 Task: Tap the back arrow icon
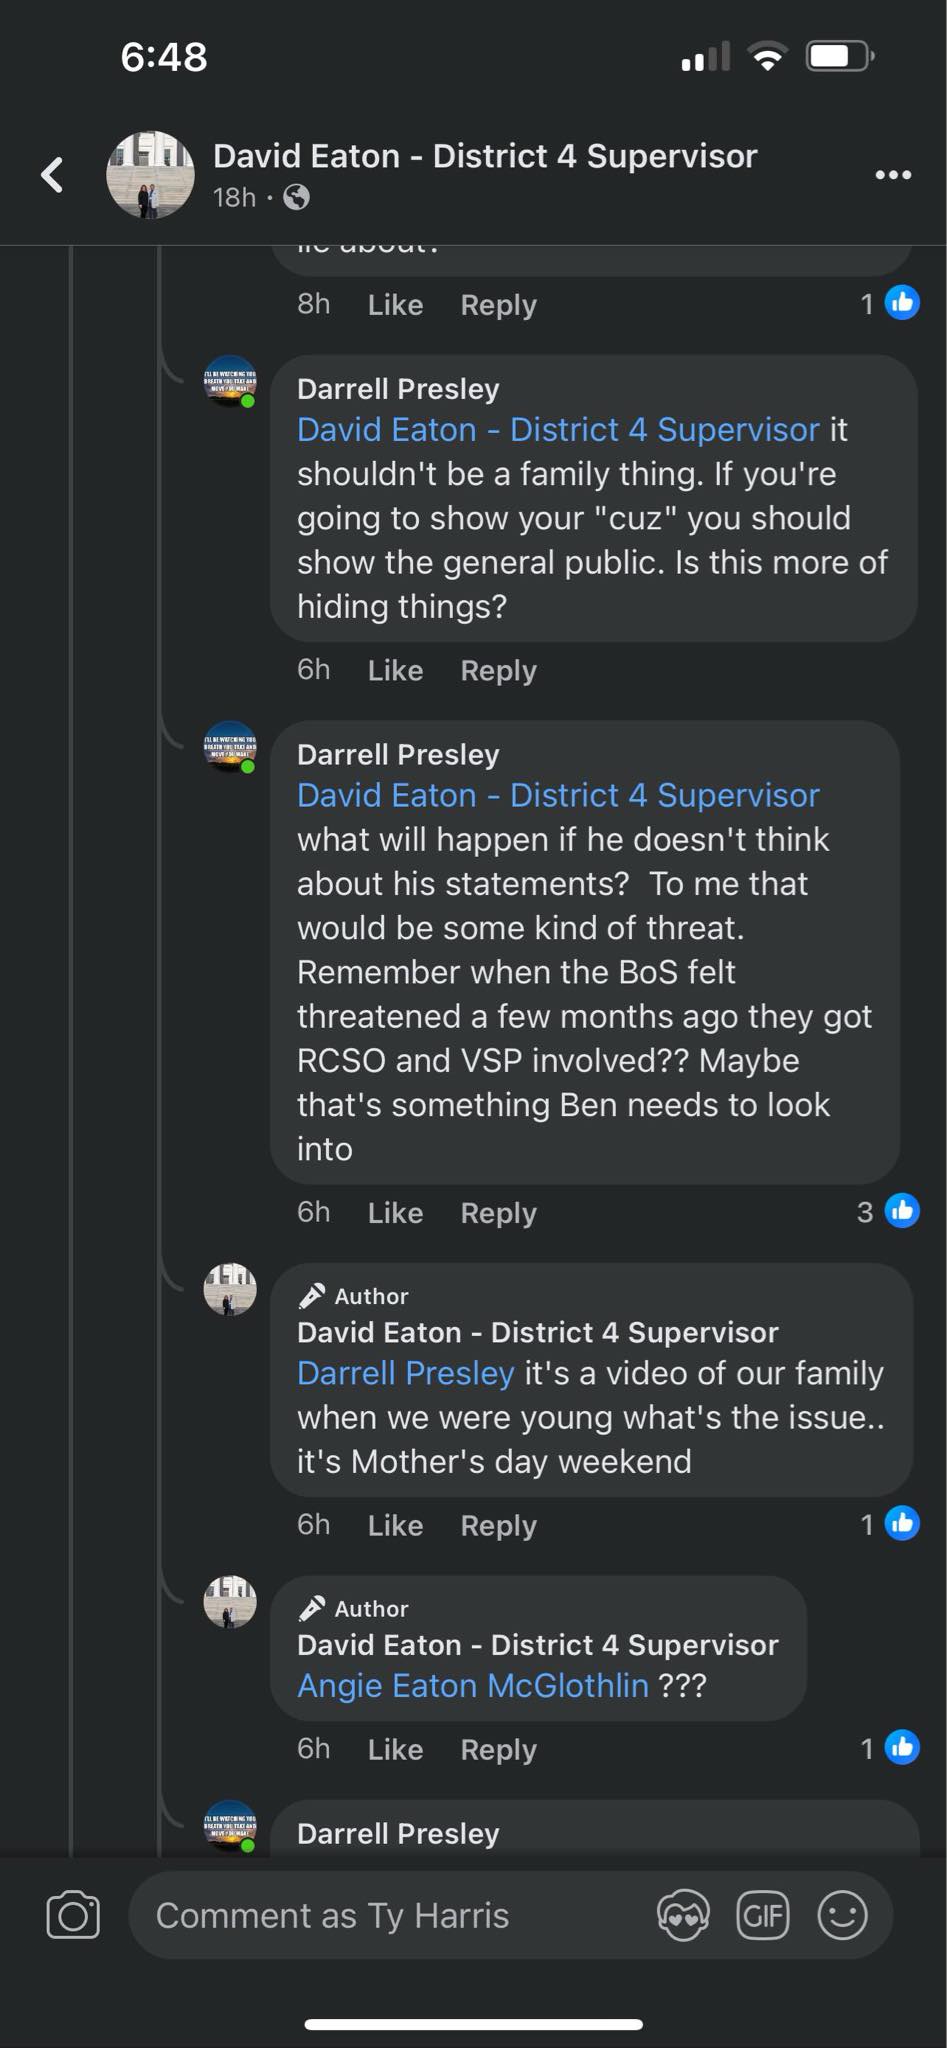(52, 175)
